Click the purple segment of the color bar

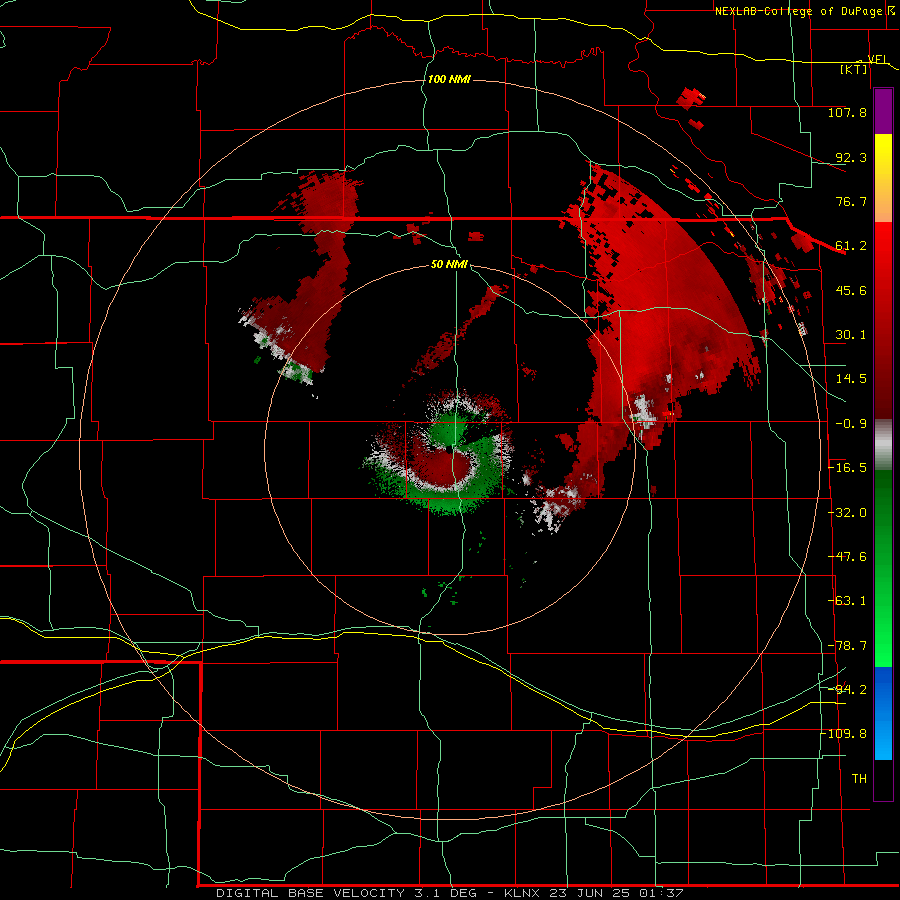883,112
